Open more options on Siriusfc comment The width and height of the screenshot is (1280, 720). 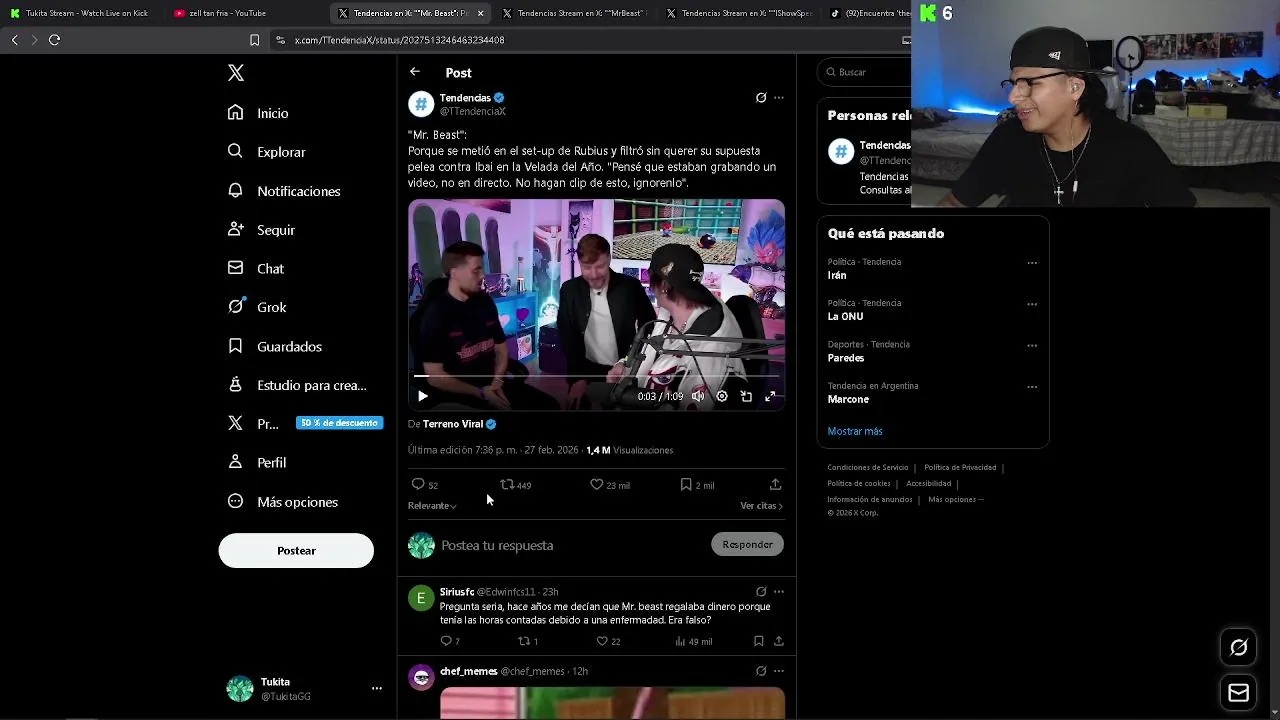click(779, 592)
